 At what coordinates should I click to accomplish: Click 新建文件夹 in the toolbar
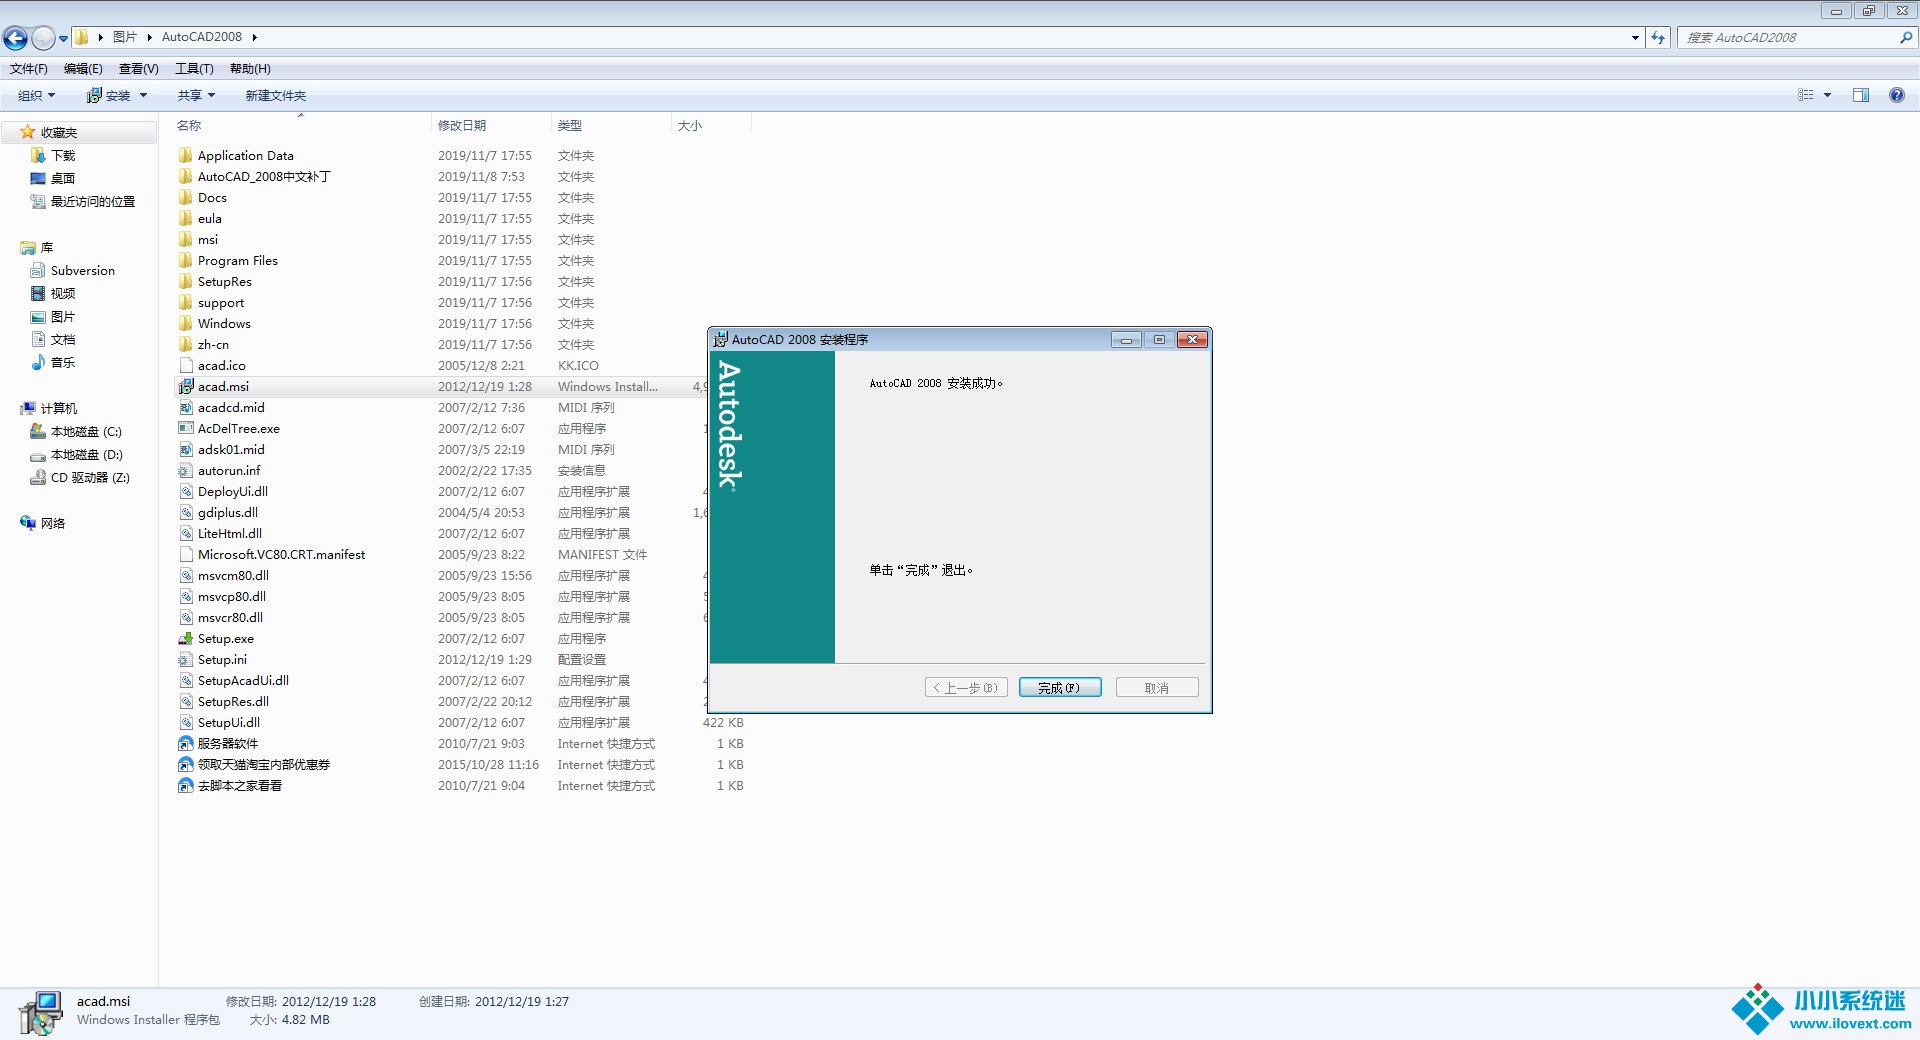(x=276, y=96)
